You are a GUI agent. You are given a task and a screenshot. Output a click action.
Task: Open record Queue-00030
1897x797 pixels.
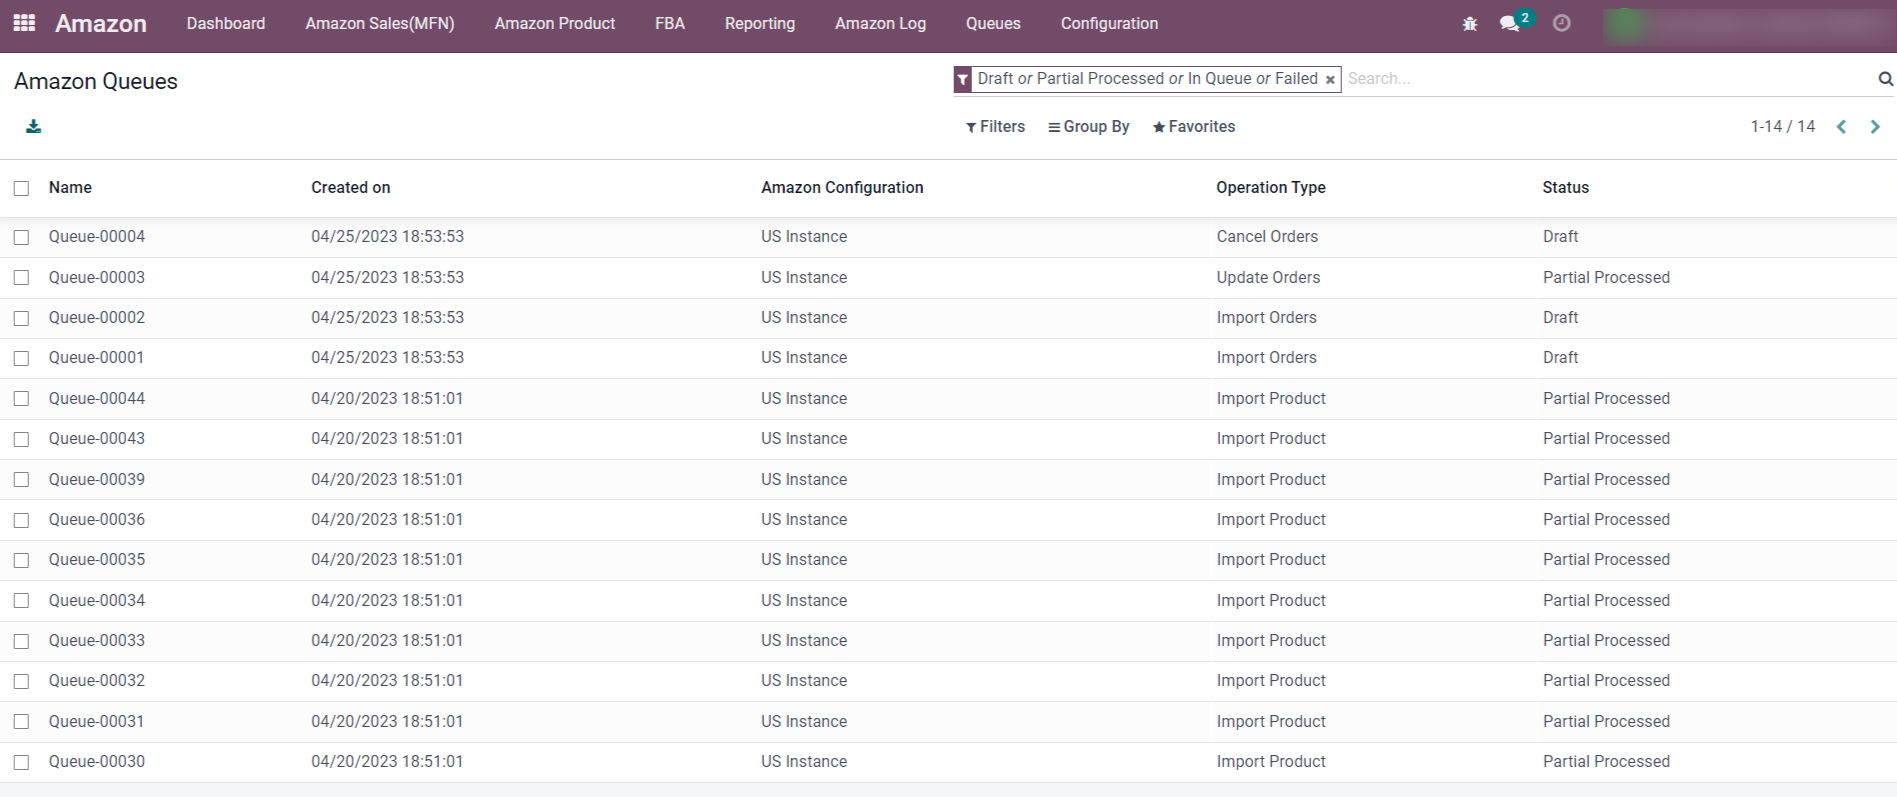coord(97,762)
